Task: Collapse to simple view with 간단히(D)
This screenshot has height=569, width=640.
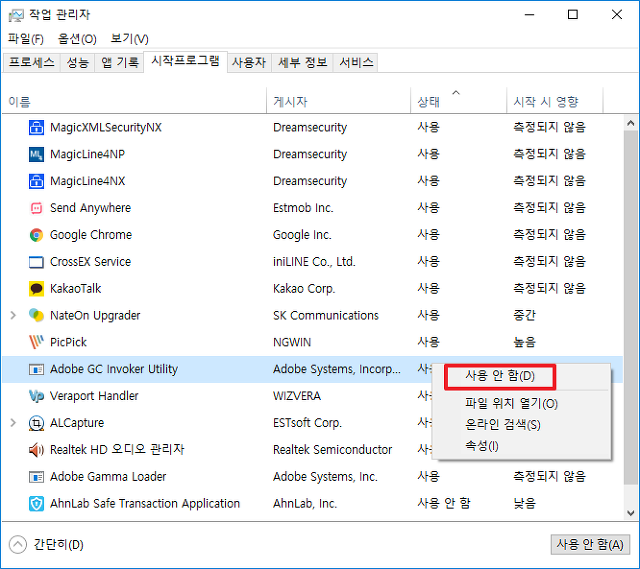Action: 46,545
